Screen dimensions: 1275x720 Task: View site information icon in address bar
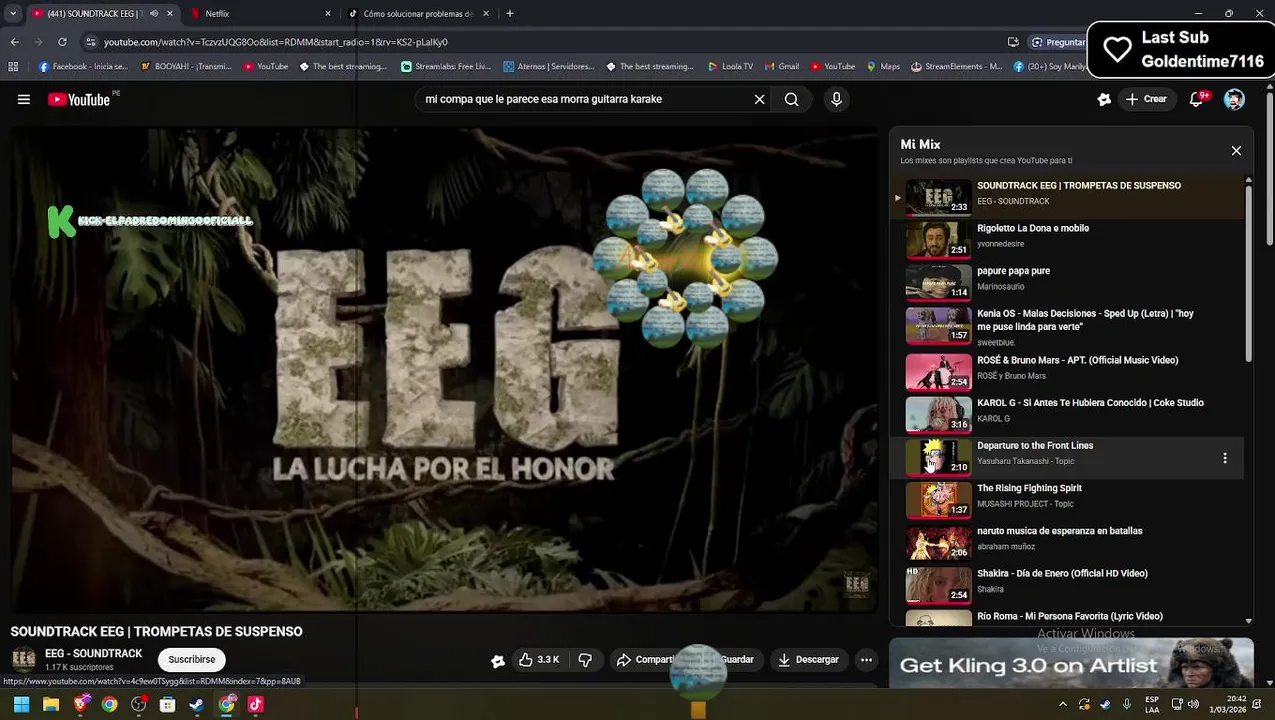point(91,42)
